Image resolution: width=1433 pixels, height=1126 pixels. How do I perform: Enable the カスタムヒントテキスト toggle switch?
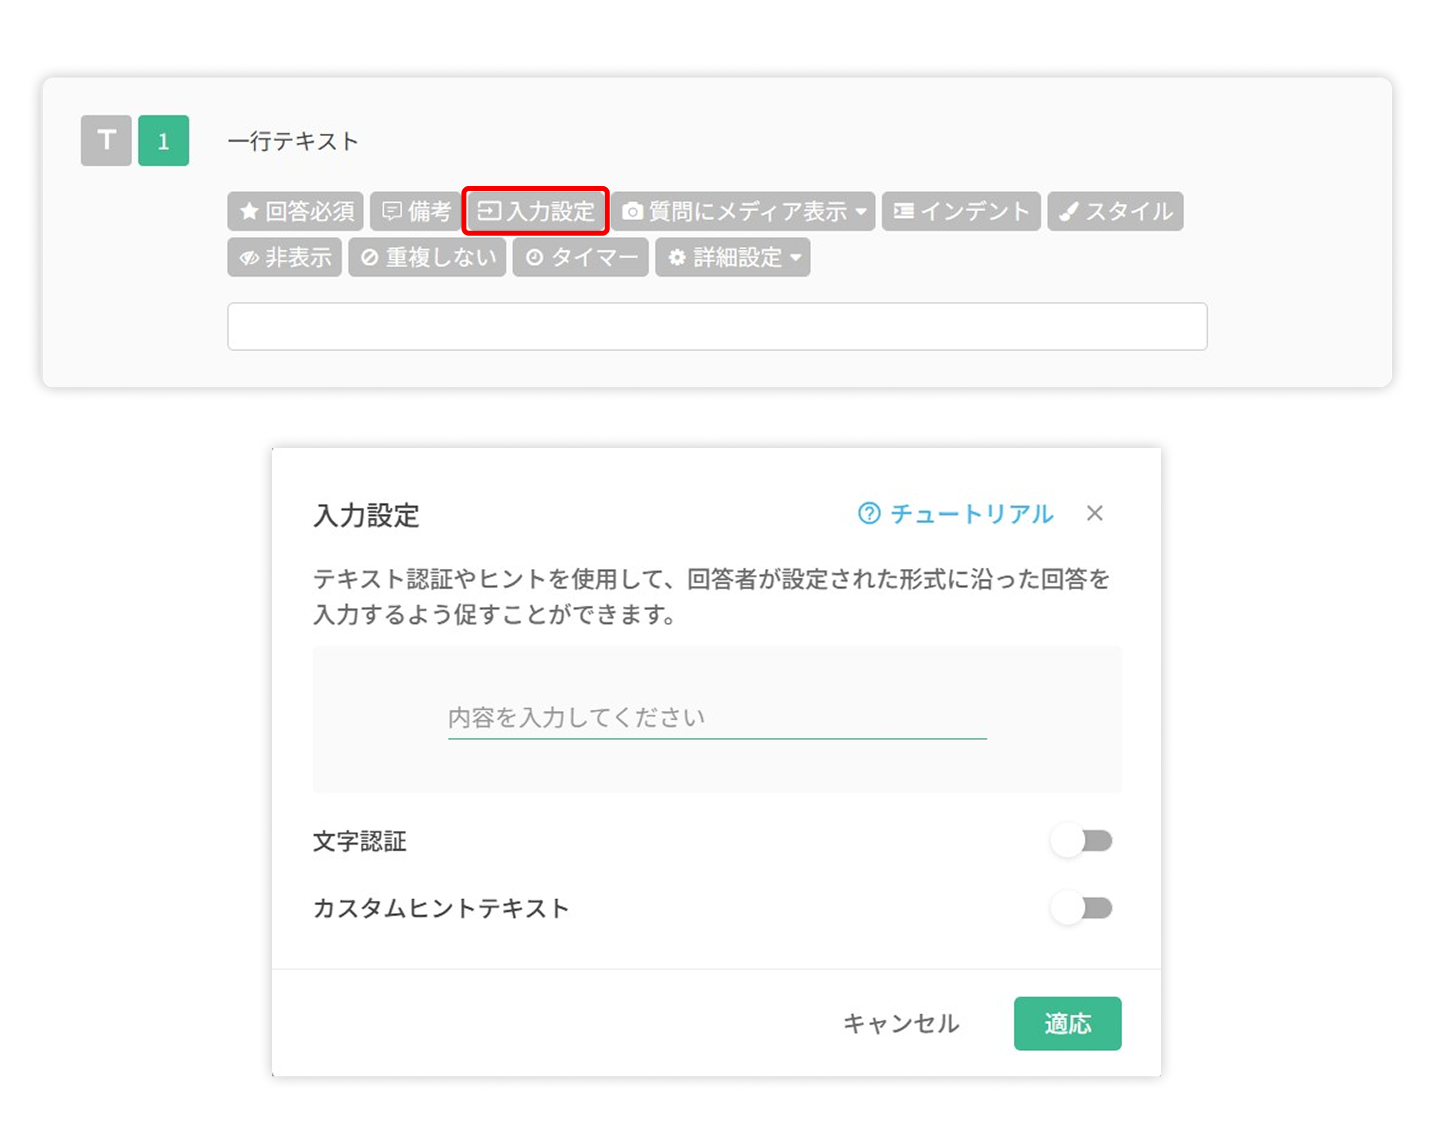pyautogui.click(x=1082, y=908)
